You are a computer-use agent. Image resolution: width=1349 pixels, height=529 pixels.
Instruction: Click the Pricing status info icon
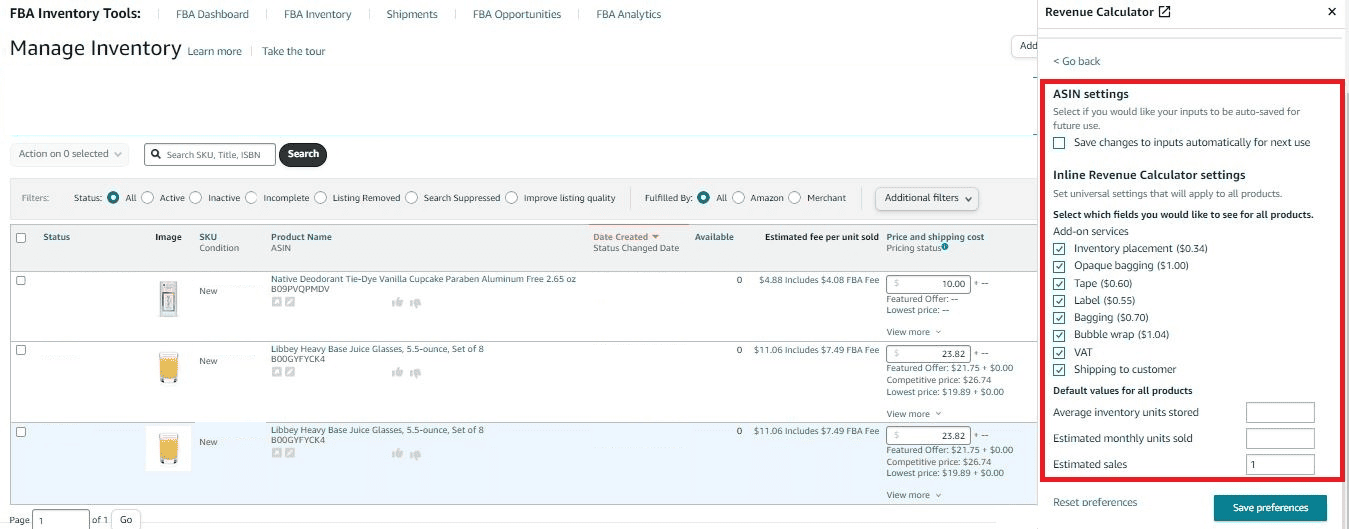coord(945,247)
